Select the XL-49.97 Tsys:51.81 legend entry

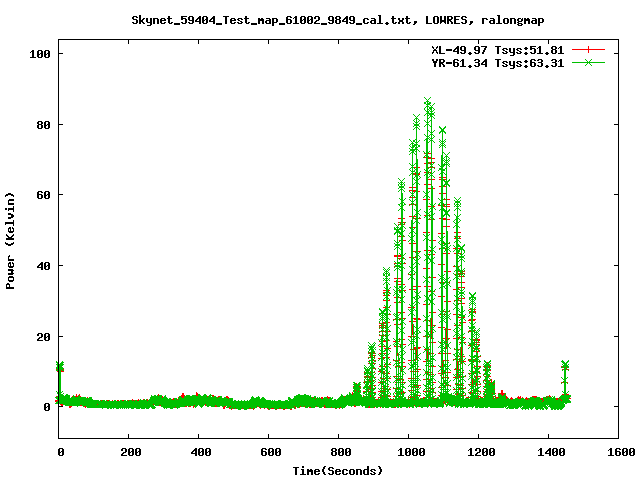[498, 50]
